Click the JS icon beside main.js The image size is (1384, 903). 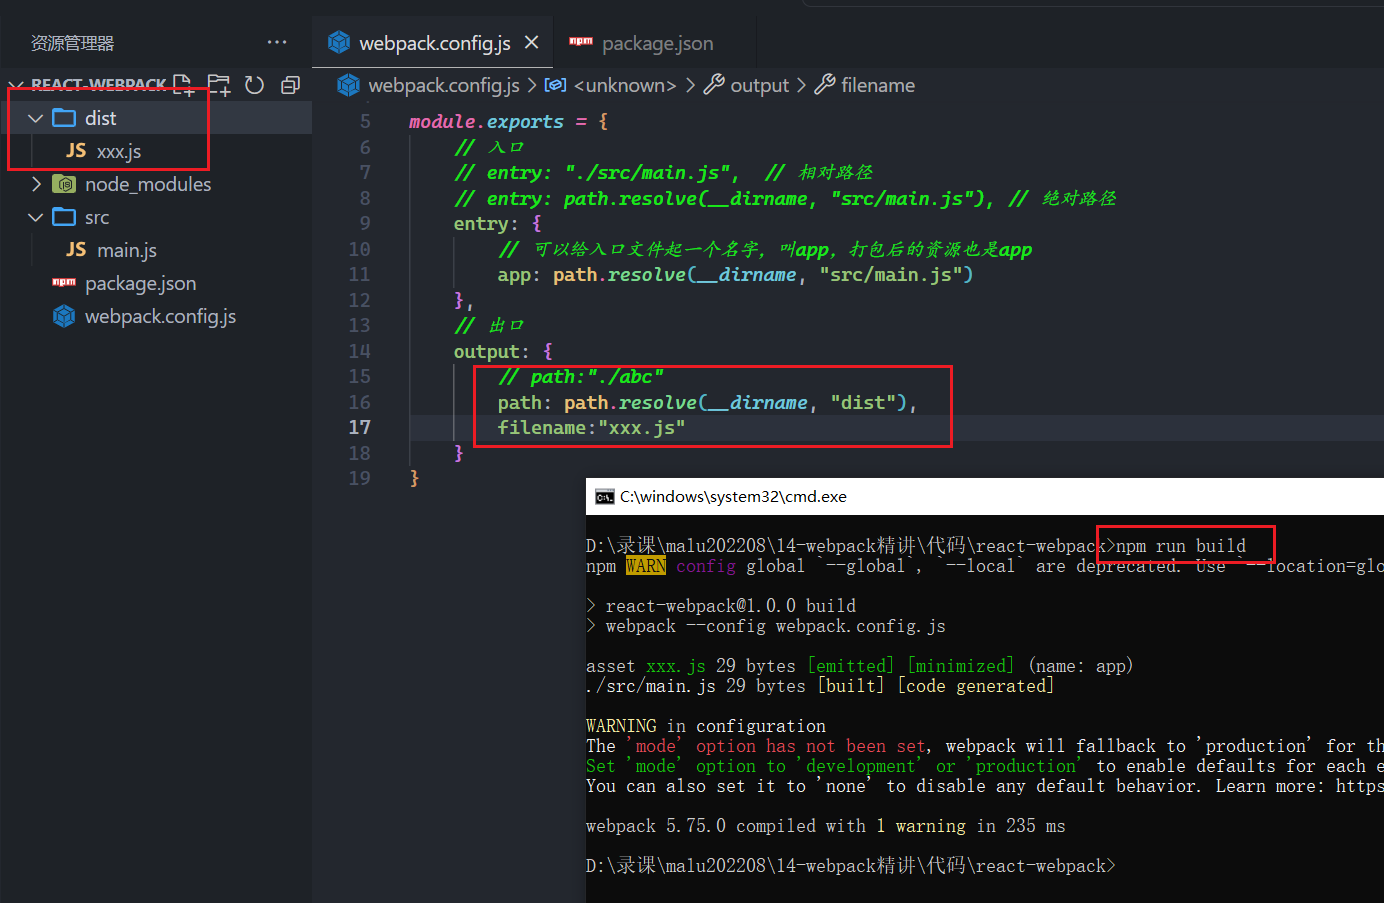click(76, 249)
